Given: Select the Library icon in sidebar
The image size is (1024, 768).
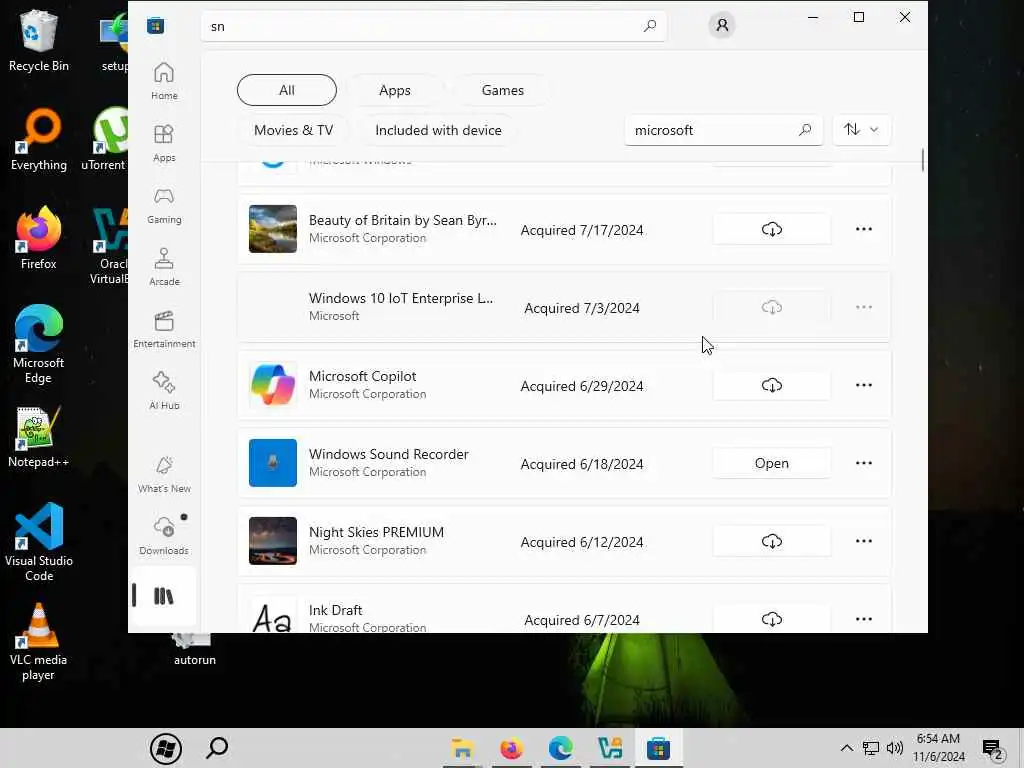Looking at the screenshot, I should [x=163, y=596].
